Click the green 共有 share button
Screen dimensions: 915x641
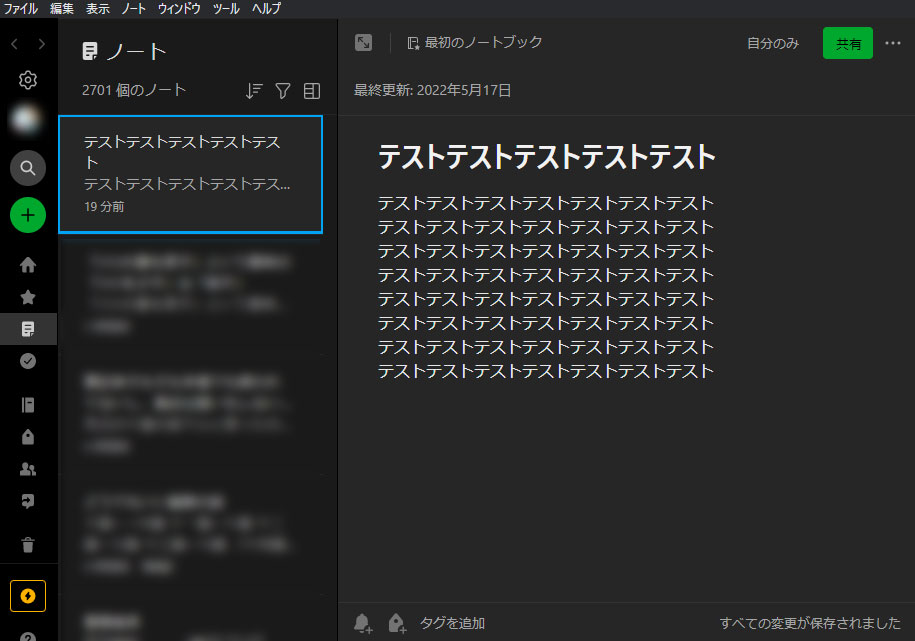847,43
